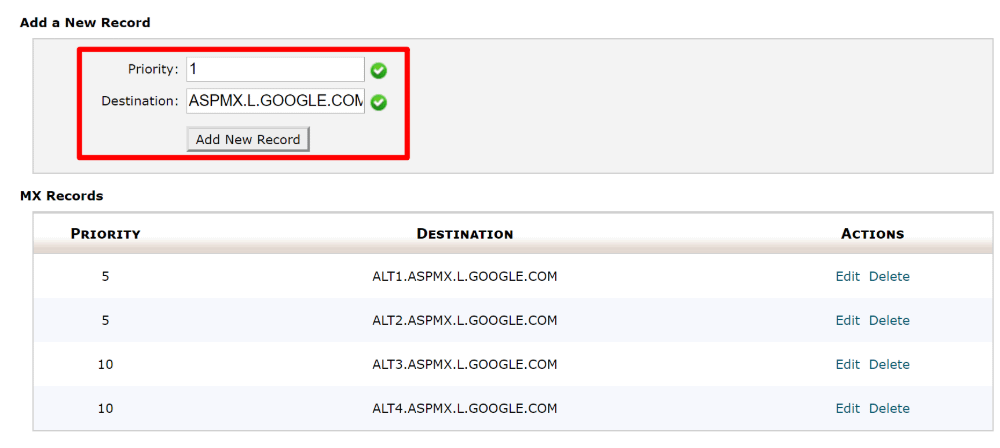Screen dimensions: 1000x448
Task: Click the Destination column header
Action: coord(465,234)
